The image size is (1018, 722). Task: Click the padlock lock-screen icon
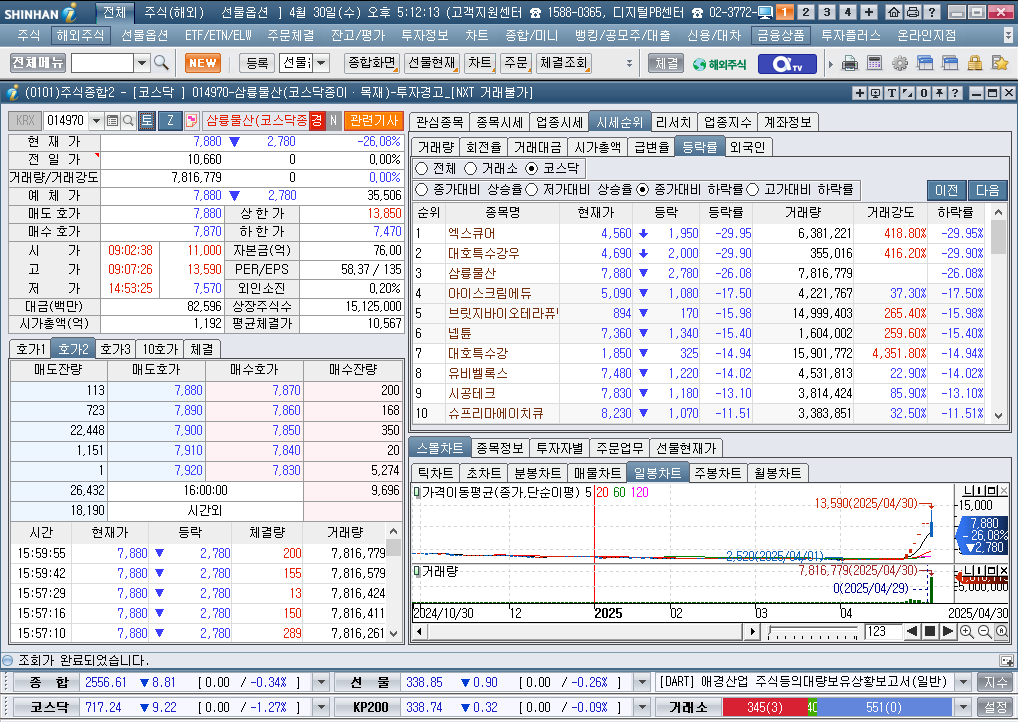click(x=975, y=64)
